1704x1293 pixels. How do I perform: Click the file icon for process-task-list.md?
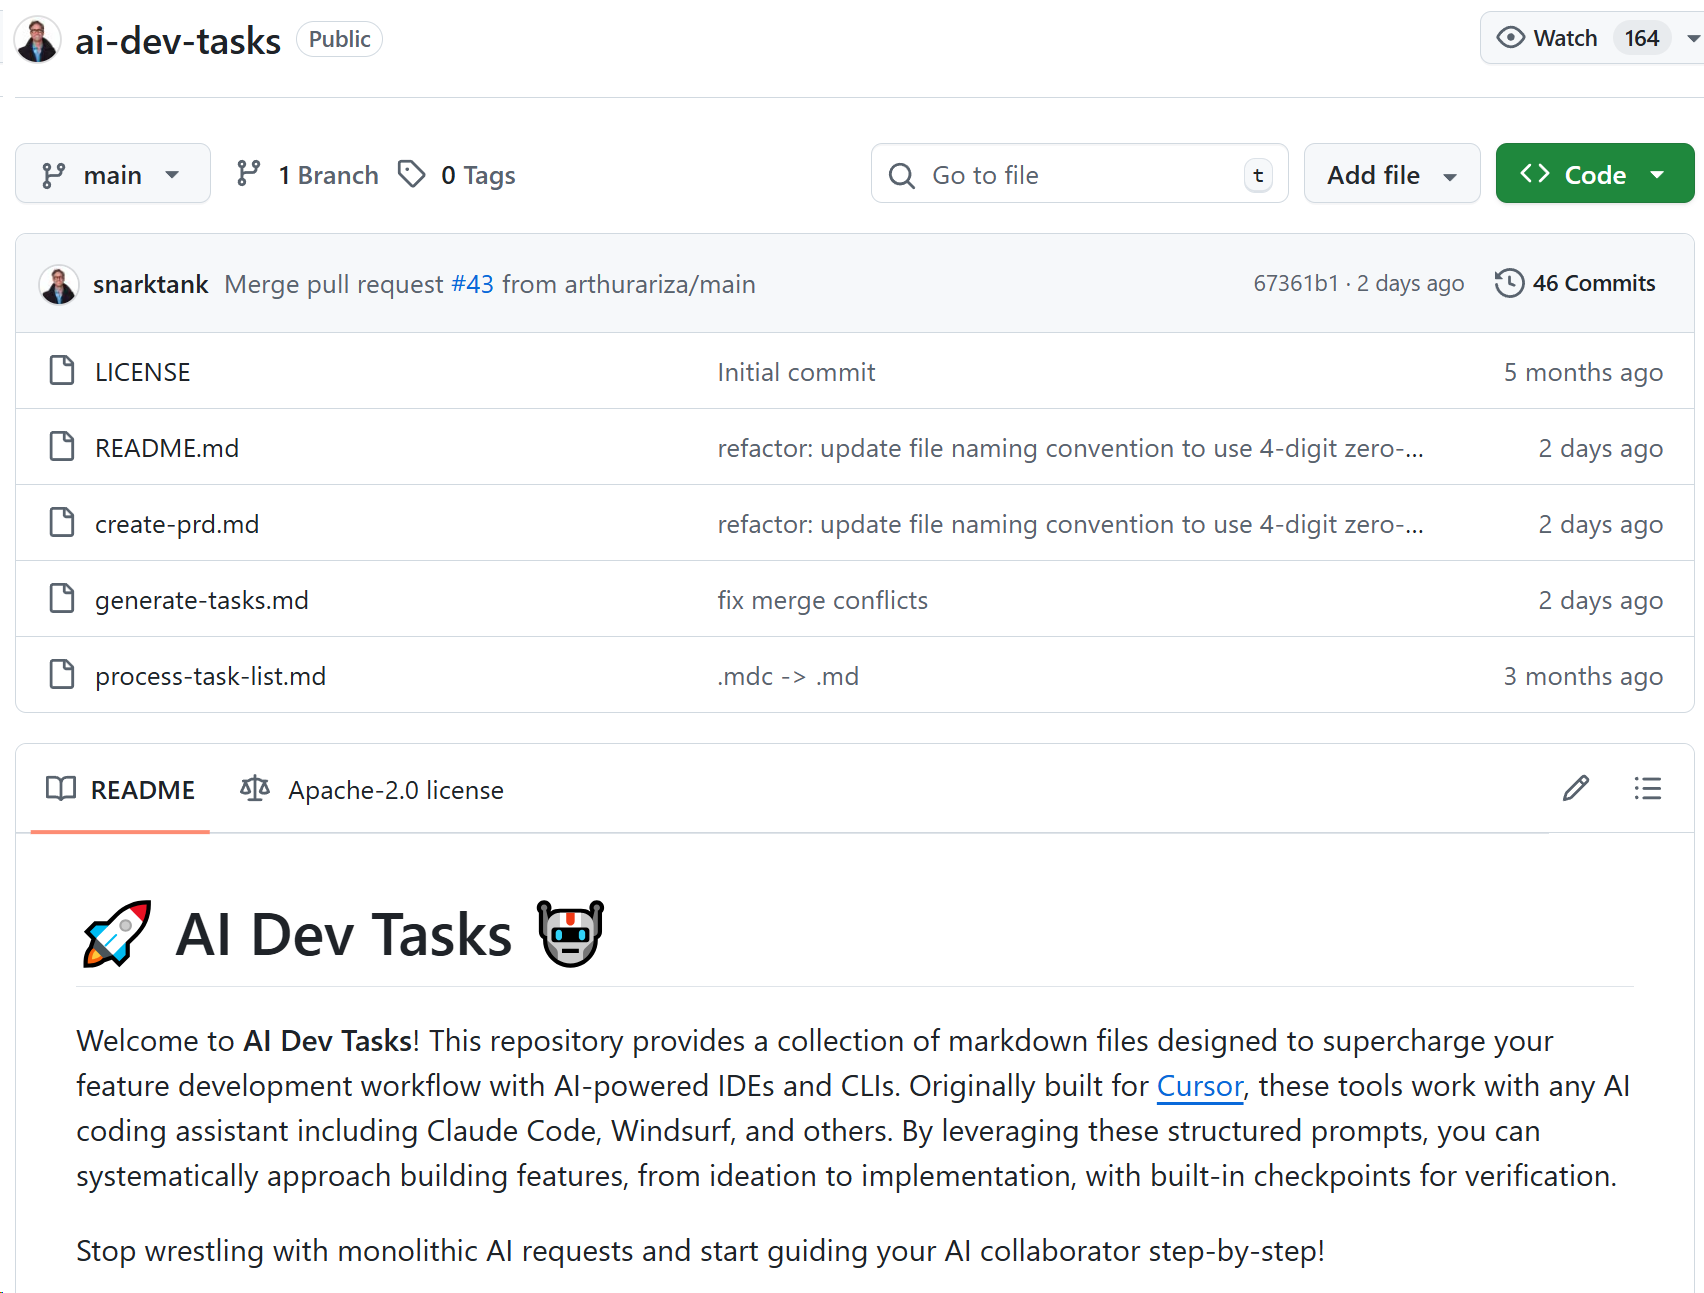62,675
